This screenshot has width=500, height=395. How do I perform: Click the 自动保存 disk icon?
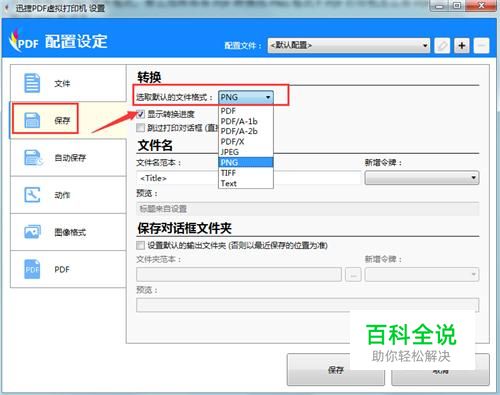(x=33, y=157)
